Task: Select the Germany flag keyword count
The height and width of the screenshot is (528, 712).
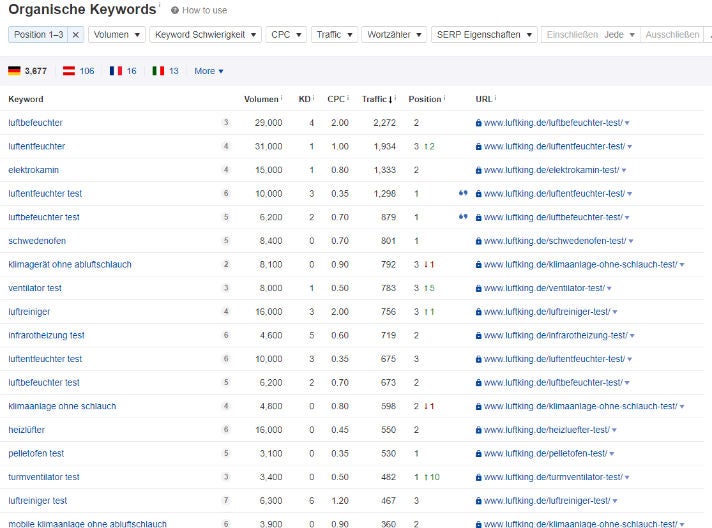Action: [x=27, y=71]
